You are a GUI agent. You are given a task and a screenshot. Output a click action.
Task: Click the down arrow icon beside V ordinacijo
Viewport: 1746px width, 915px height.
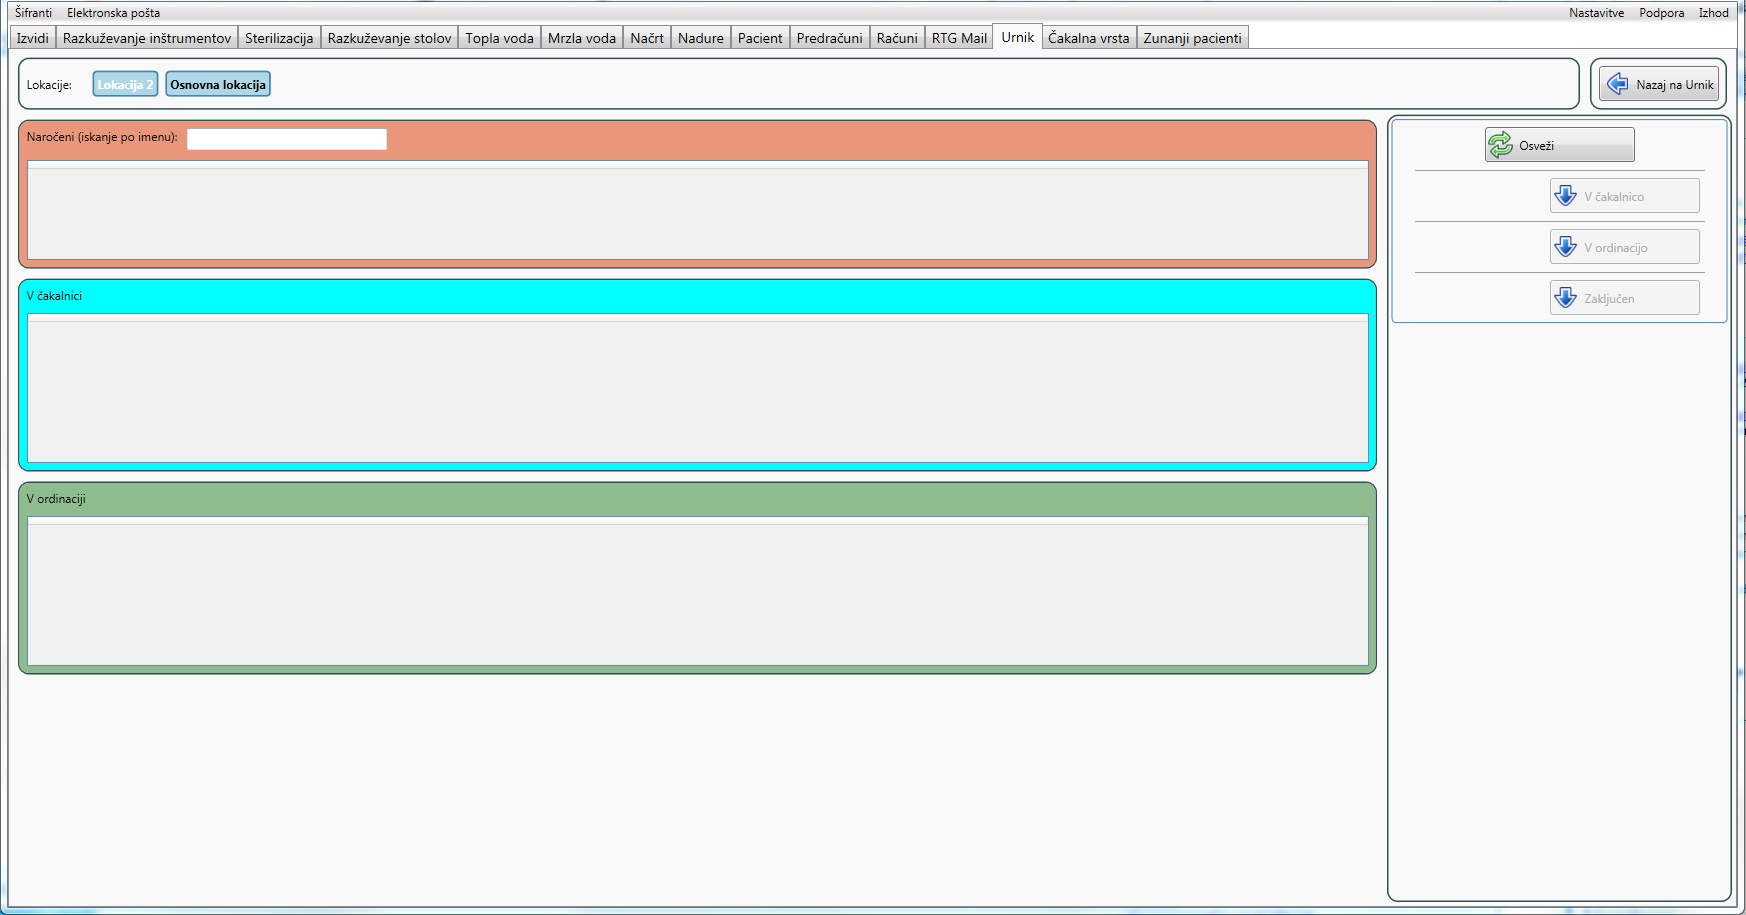pyautogui.click(x=1566, y=247)
